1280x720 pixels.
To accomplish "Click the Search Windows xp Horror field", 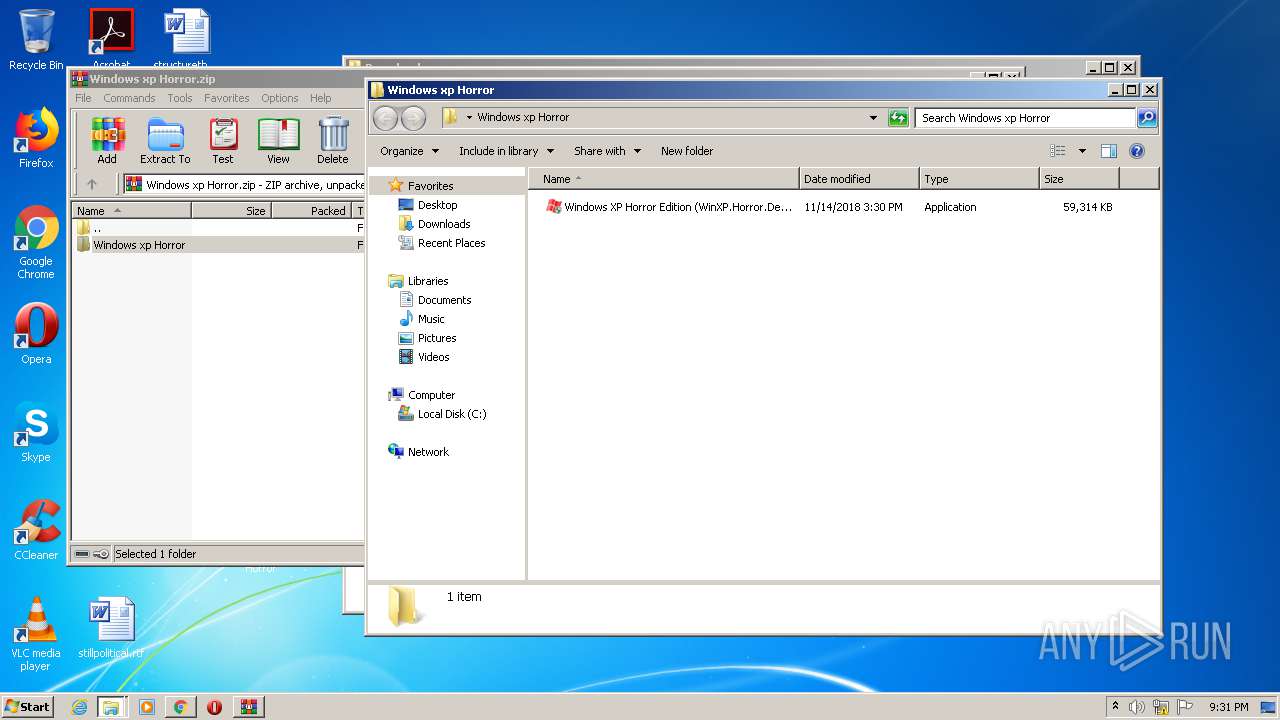I will (x=1025, y=118).
